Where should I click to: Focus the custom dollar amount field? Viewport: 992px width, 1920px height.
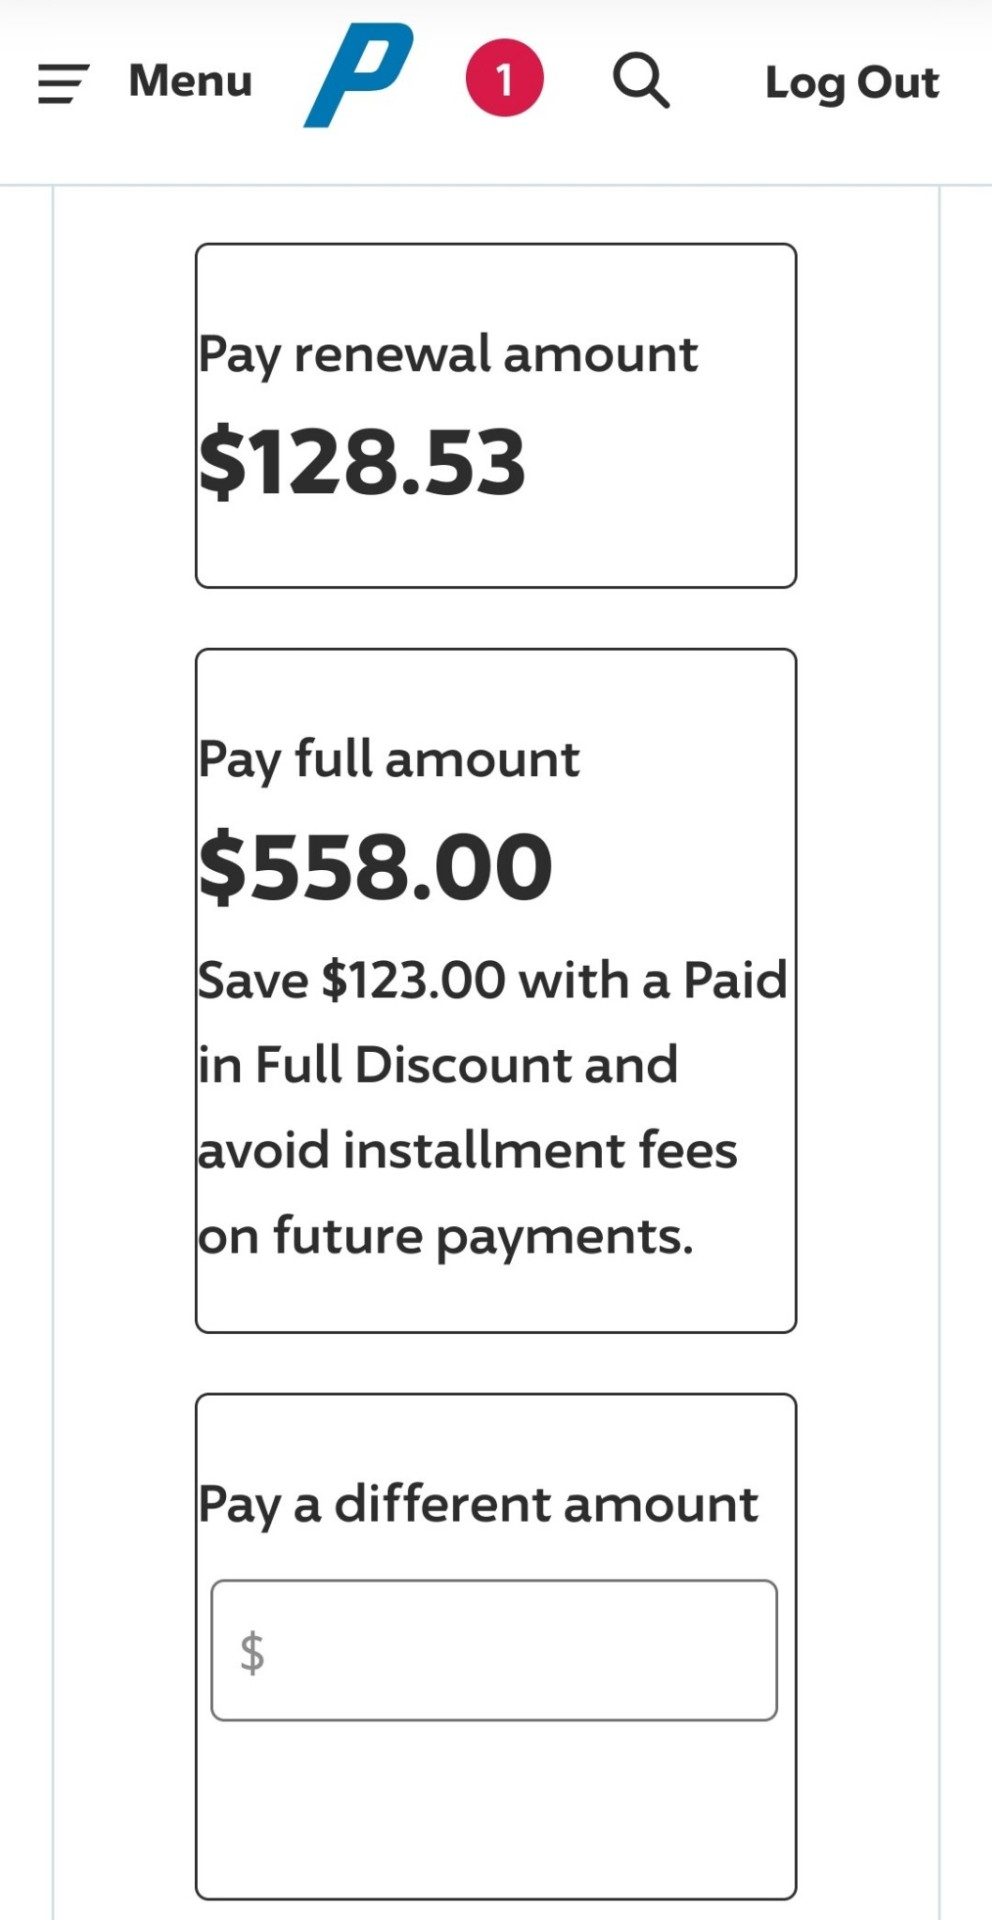tap(510, 1650)
